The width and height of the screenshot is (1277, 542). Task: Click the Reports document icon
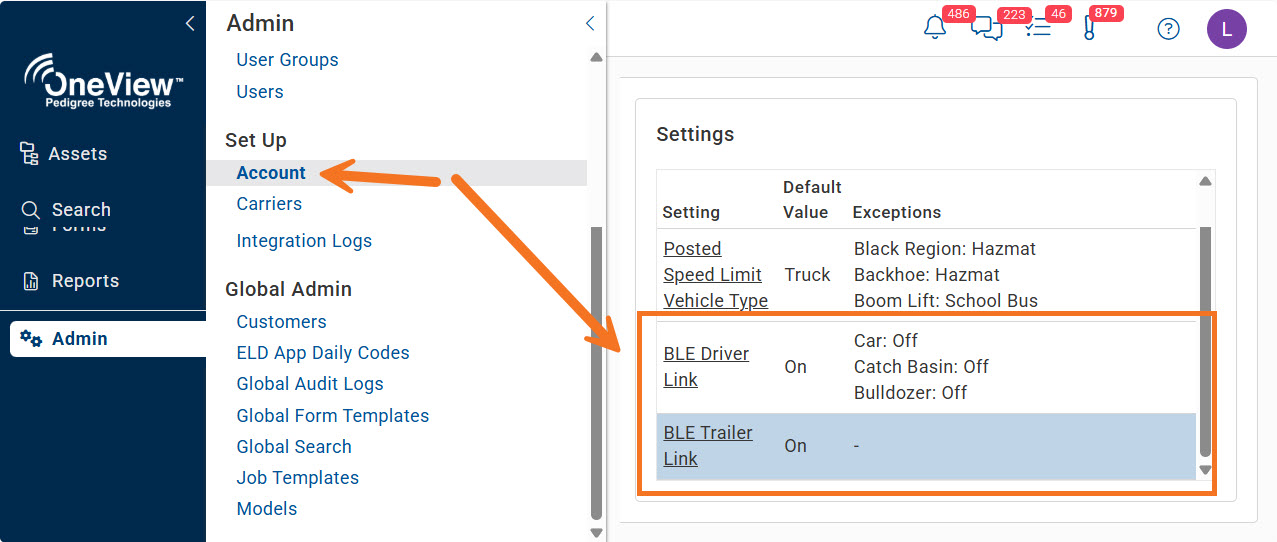point(31,281)
